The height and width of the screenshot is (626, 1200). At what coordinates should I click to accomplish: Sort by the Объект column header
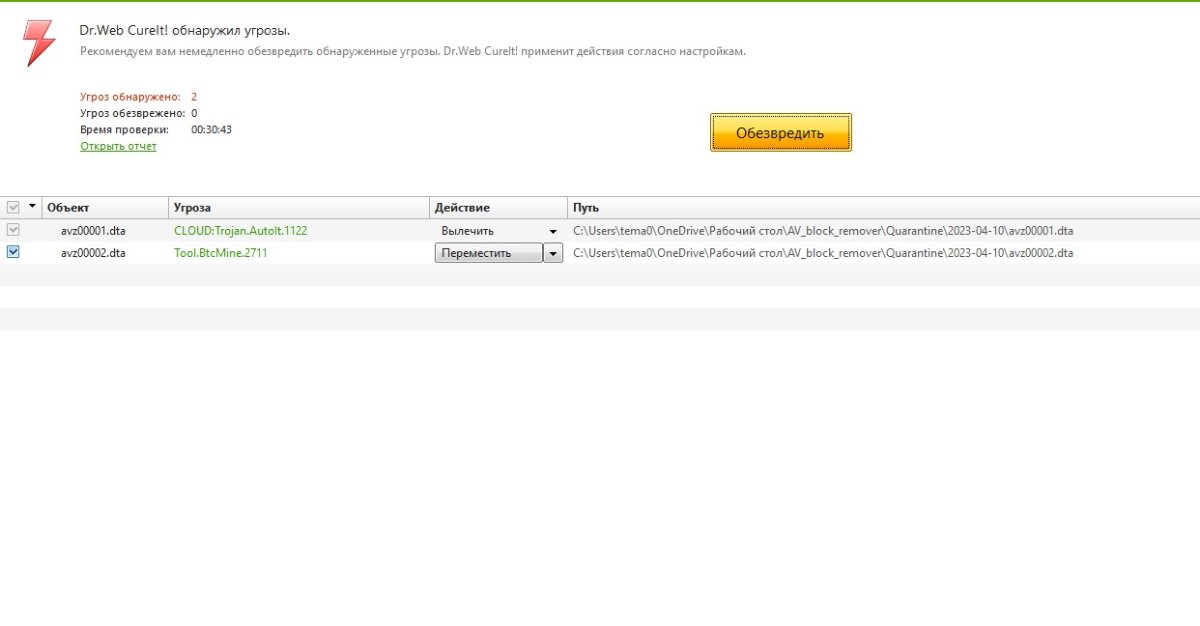(x=105, y=207)
